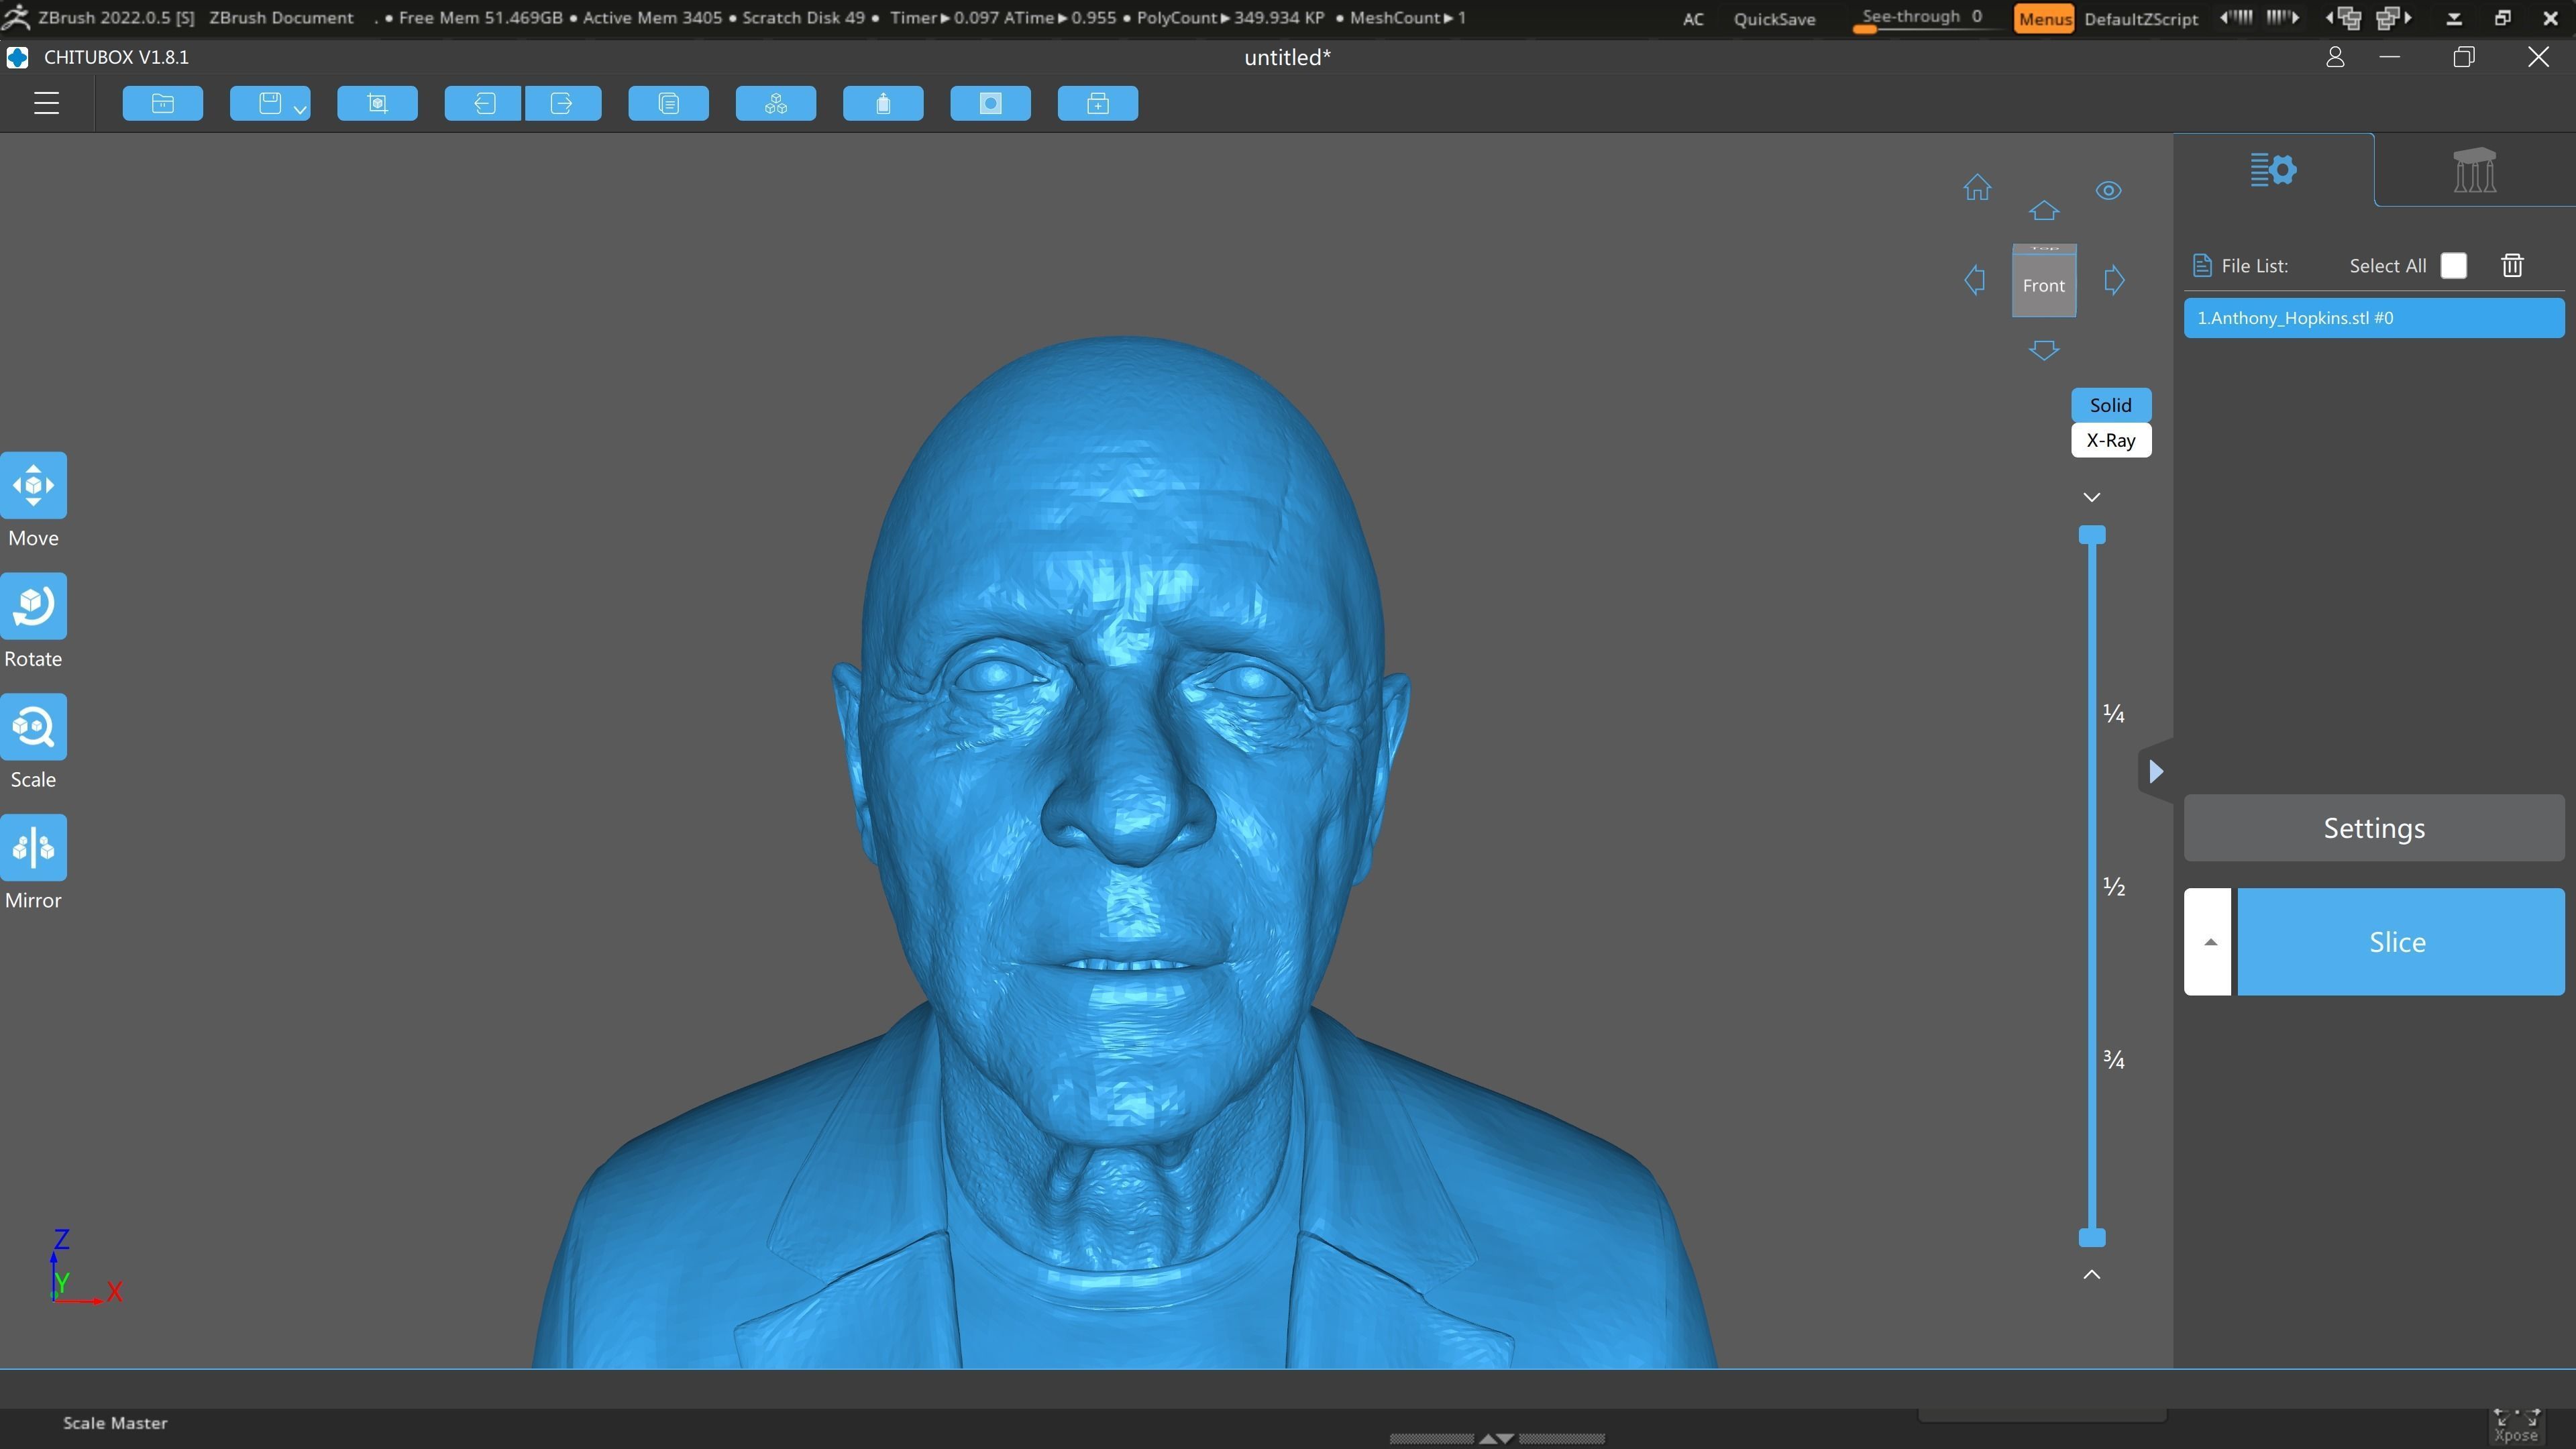Click the Xpose icon in bottom corner

pos(2516,1426)
